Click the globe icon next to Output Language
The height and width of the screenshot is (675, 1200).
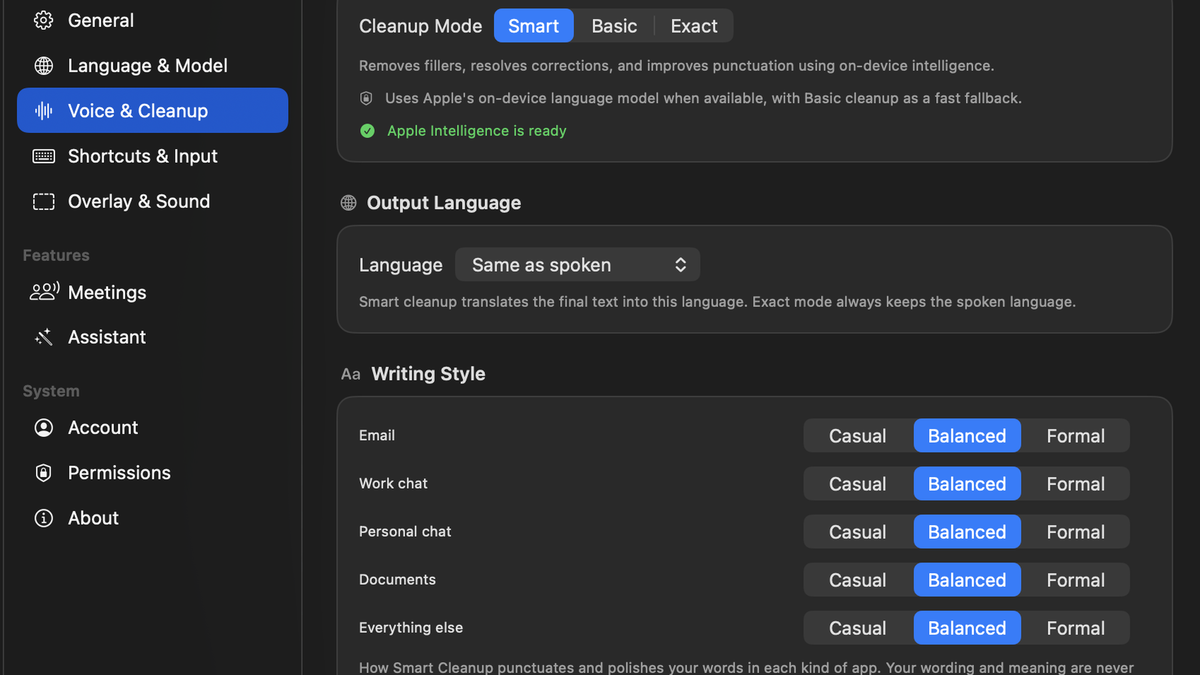point(348,203)
